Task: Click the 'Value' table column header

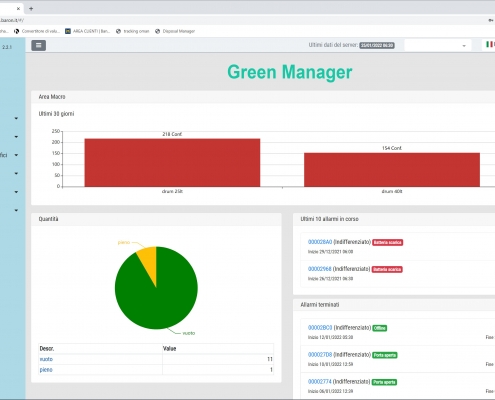Action: click(x=169, y=349)
